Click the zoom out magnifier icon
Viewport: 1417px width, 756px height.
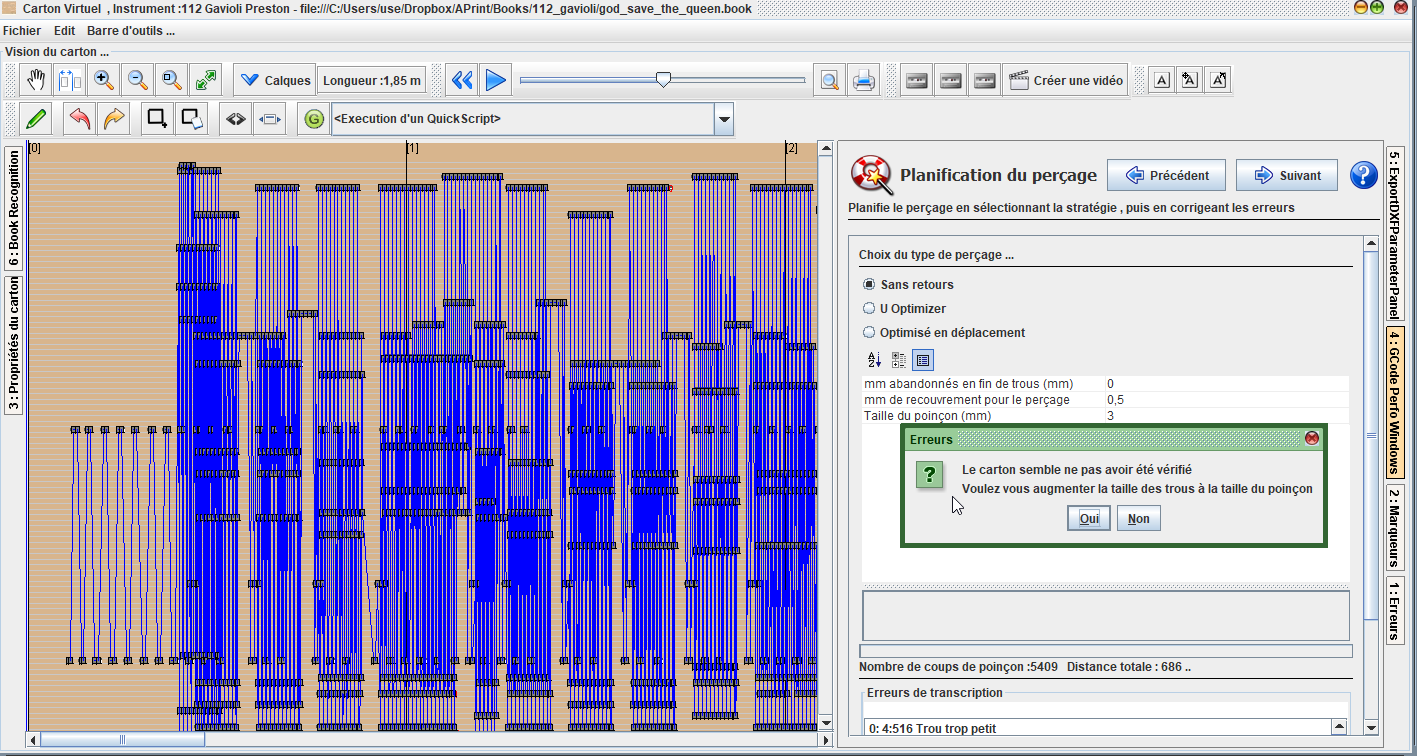[x=138, y=80]
